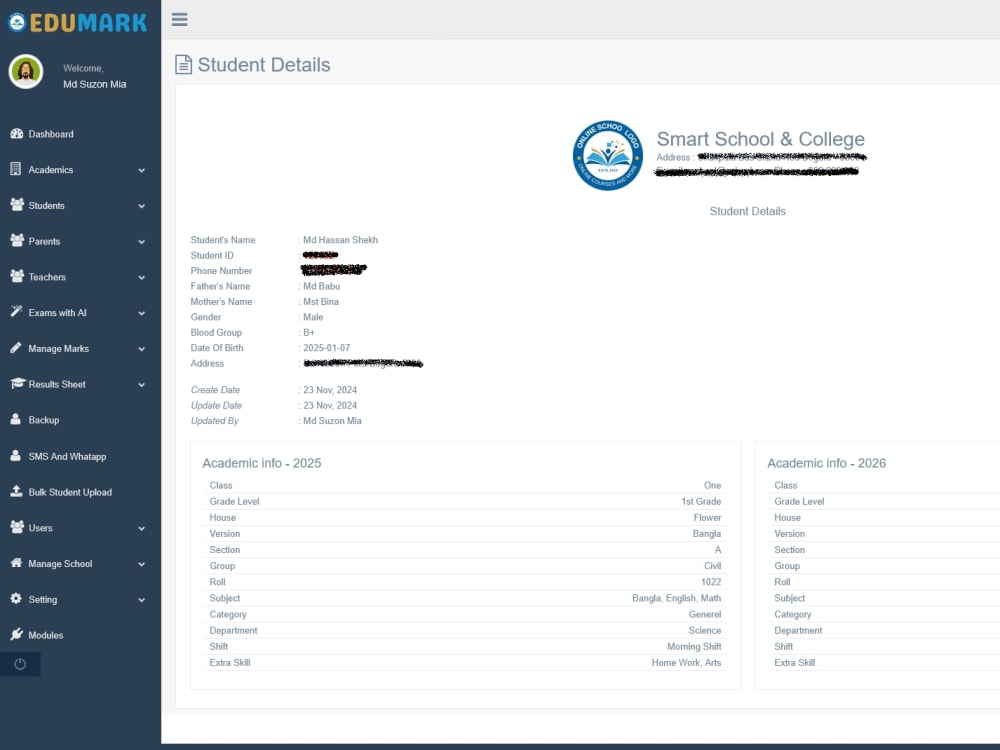Viewport: 1000px width, 750px height.
Task: Click shift value Morning Shift
Action: tap(694, 646)
